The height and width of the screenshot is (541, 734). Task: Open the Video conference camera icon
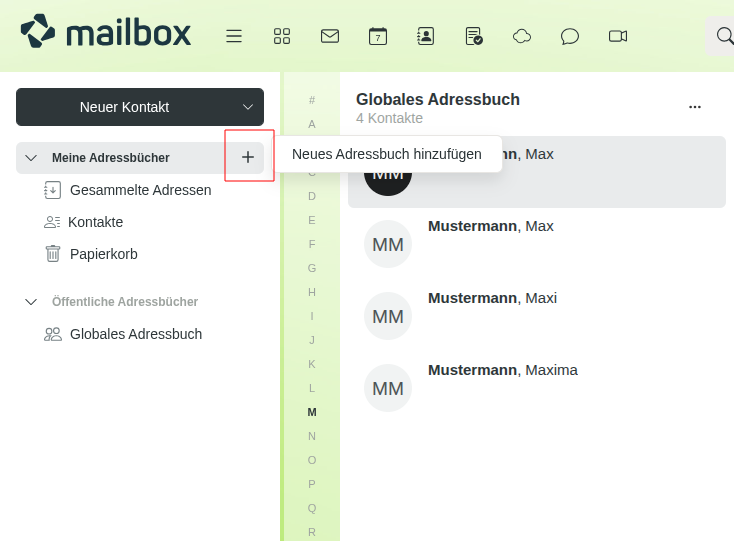pyautogui.click(x=618, y=36)
